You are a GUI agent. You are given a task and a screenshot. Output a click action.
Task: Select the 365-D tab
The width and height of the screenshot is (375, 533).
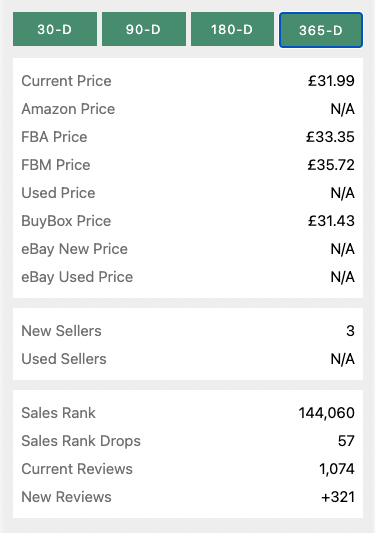coord(321,30)
